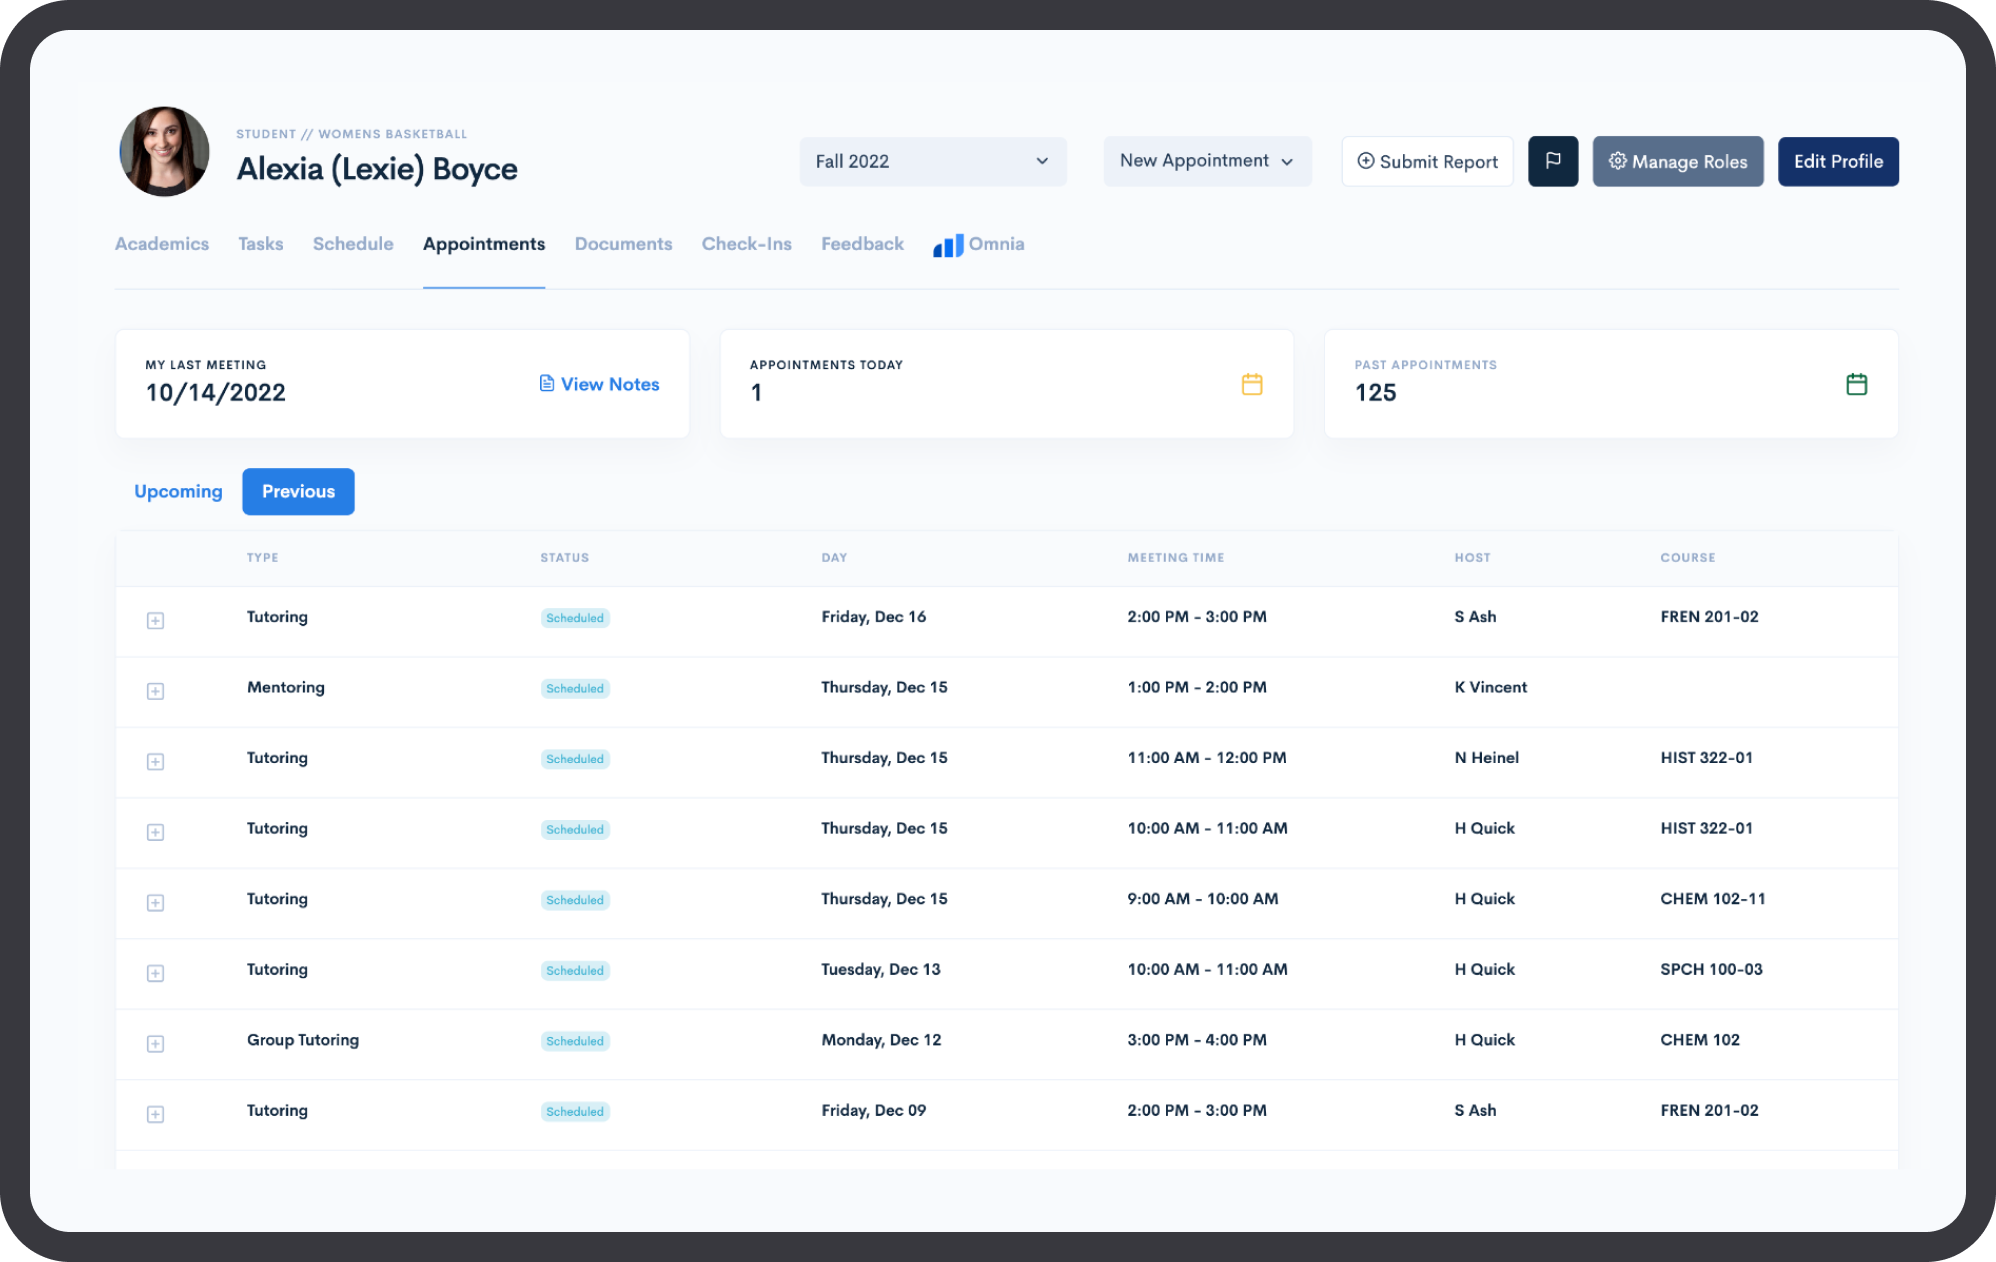Click the green calendar icon for Past Appointments
This screenshot has width=1996, height=1262.
pyautogui.click(x=1856, y=384)
